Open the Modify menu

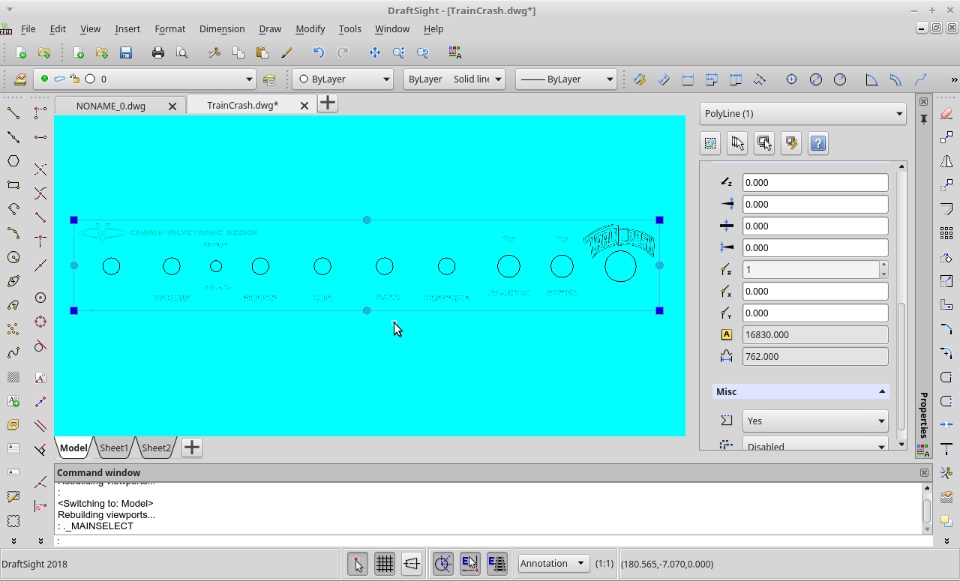click(x=310, y=29)
